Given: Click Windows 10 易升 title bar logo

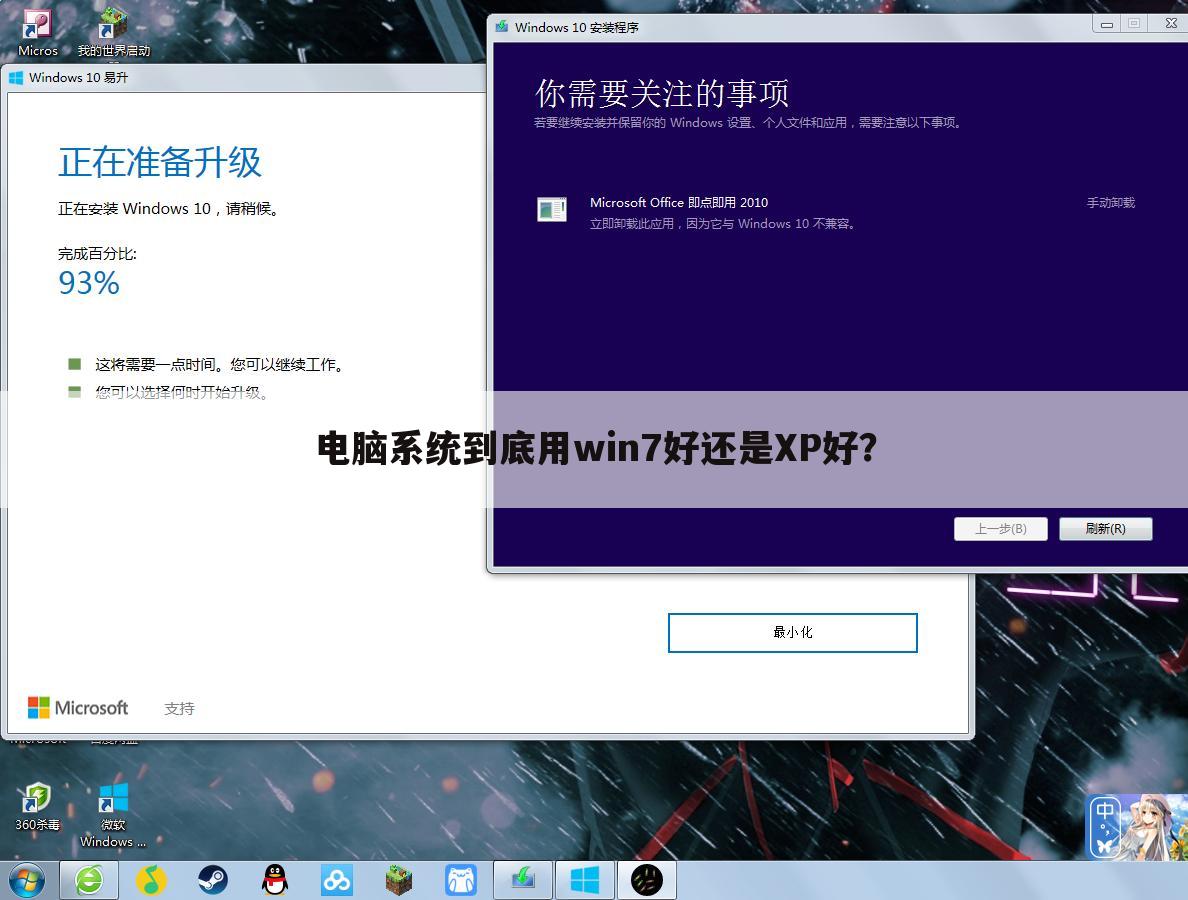Looking at the screenshot, I should pos(16,77).
